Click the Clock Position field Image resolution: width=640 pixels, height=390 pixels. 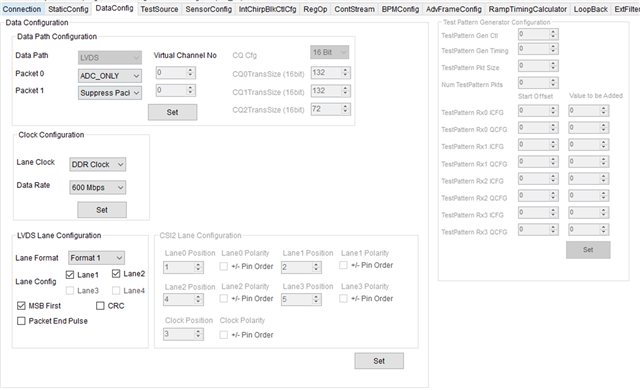tap(183, 334)
